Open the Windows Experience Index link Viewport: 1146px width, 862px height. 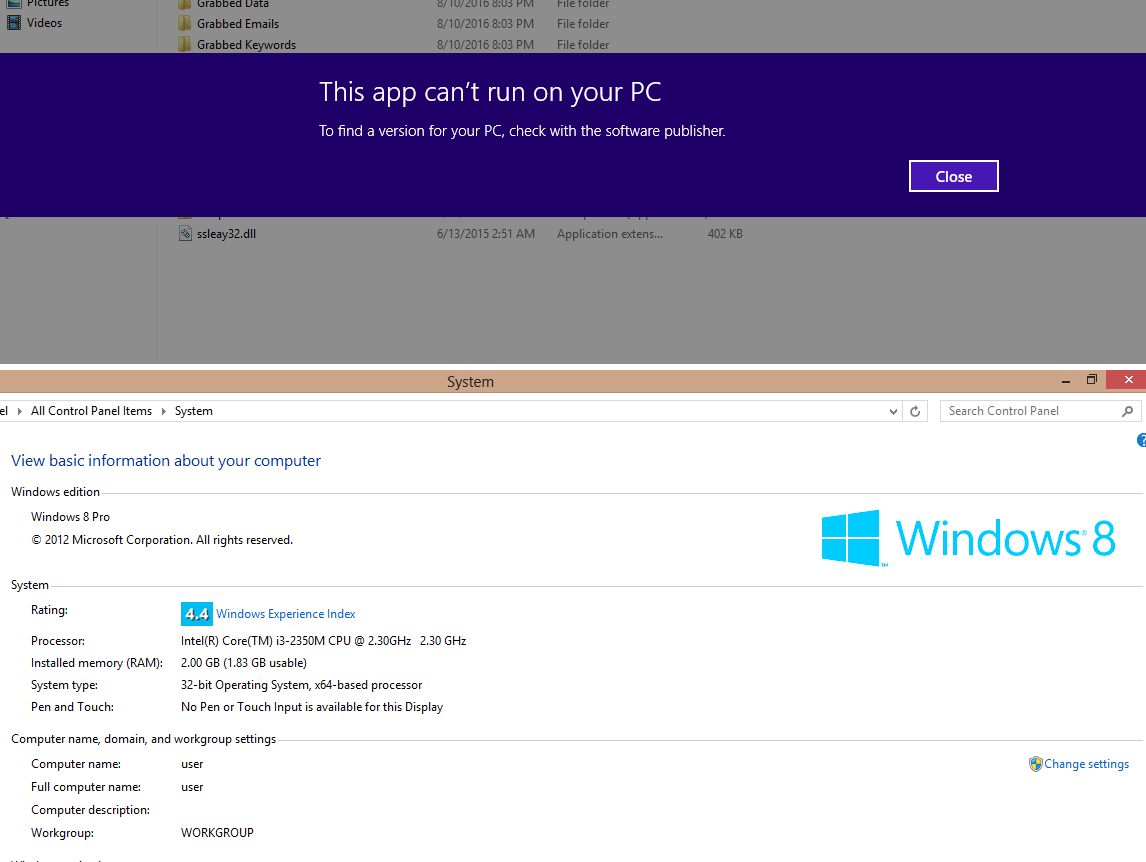[x=286, y=614]
